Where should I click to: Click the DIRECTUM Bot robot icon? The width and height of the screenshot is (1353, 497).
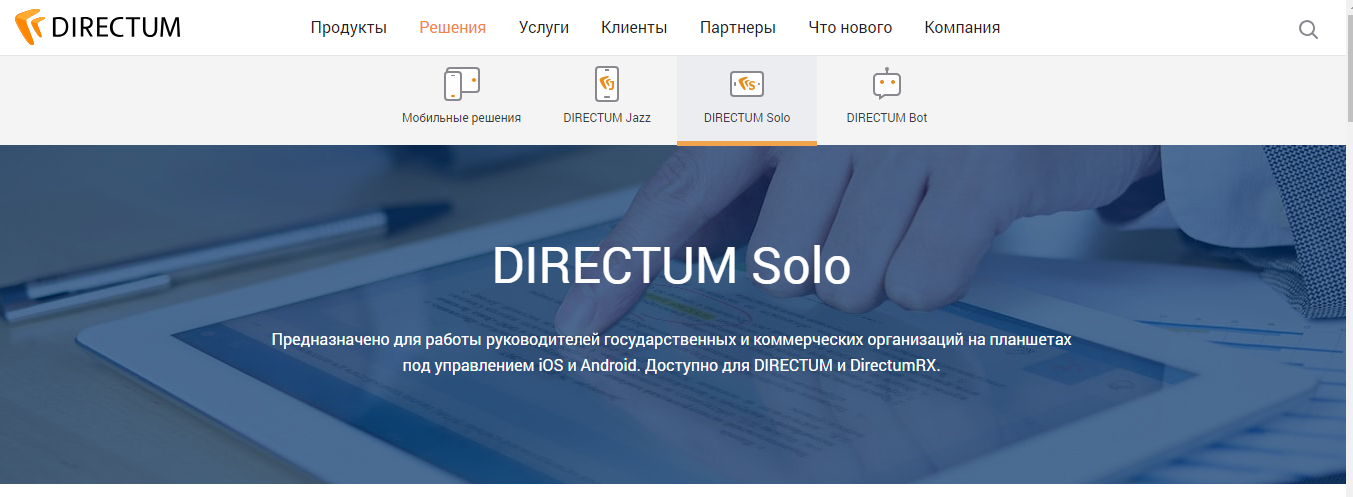(x=886, y=84)
